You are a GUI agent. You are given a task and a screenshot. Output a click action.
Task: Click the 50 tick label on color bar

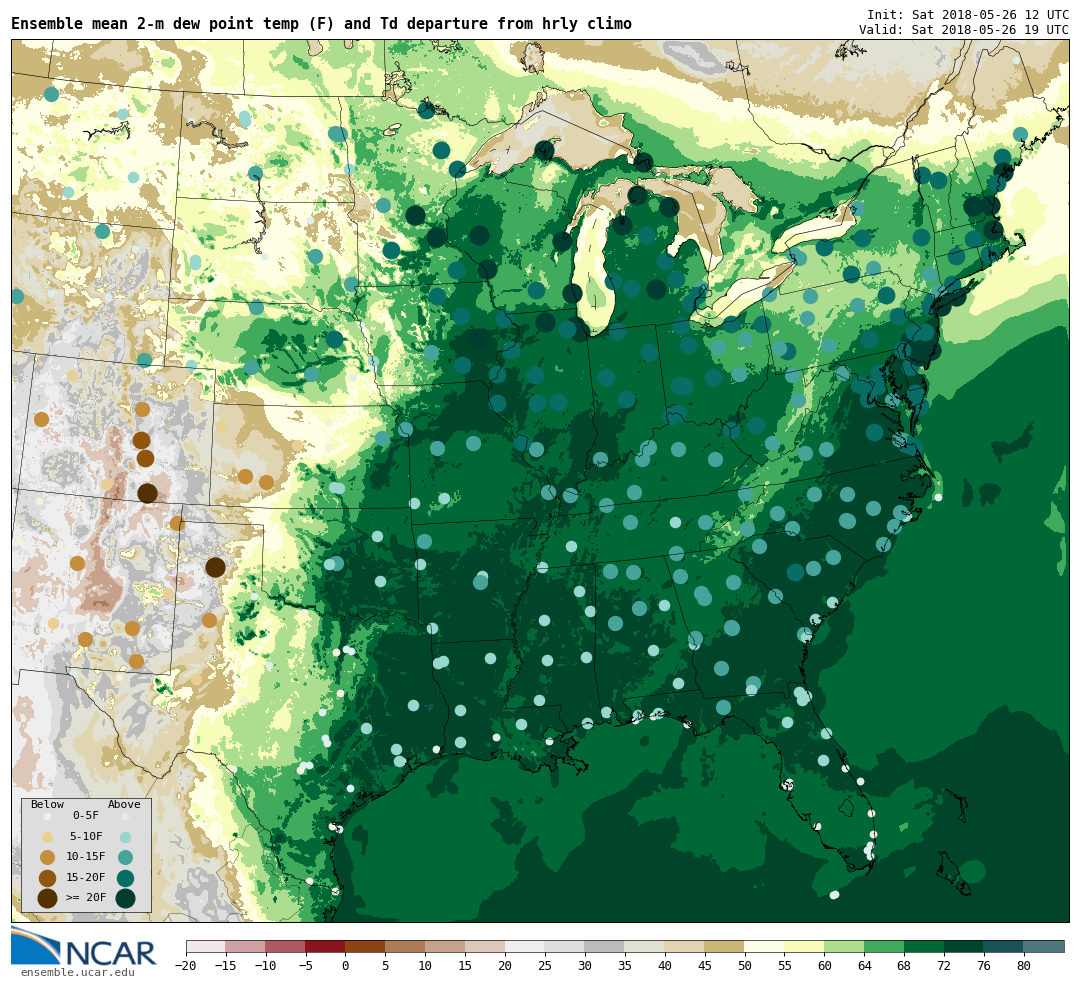click(x=745, y=966)
